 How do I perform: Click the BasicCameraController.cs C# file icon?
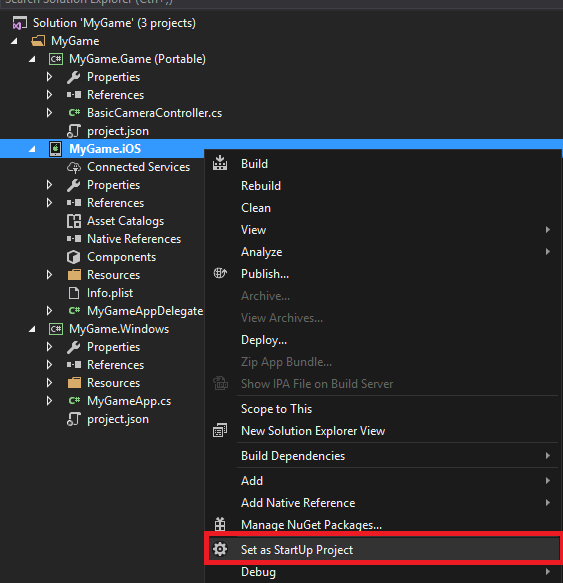coord(74,113)
